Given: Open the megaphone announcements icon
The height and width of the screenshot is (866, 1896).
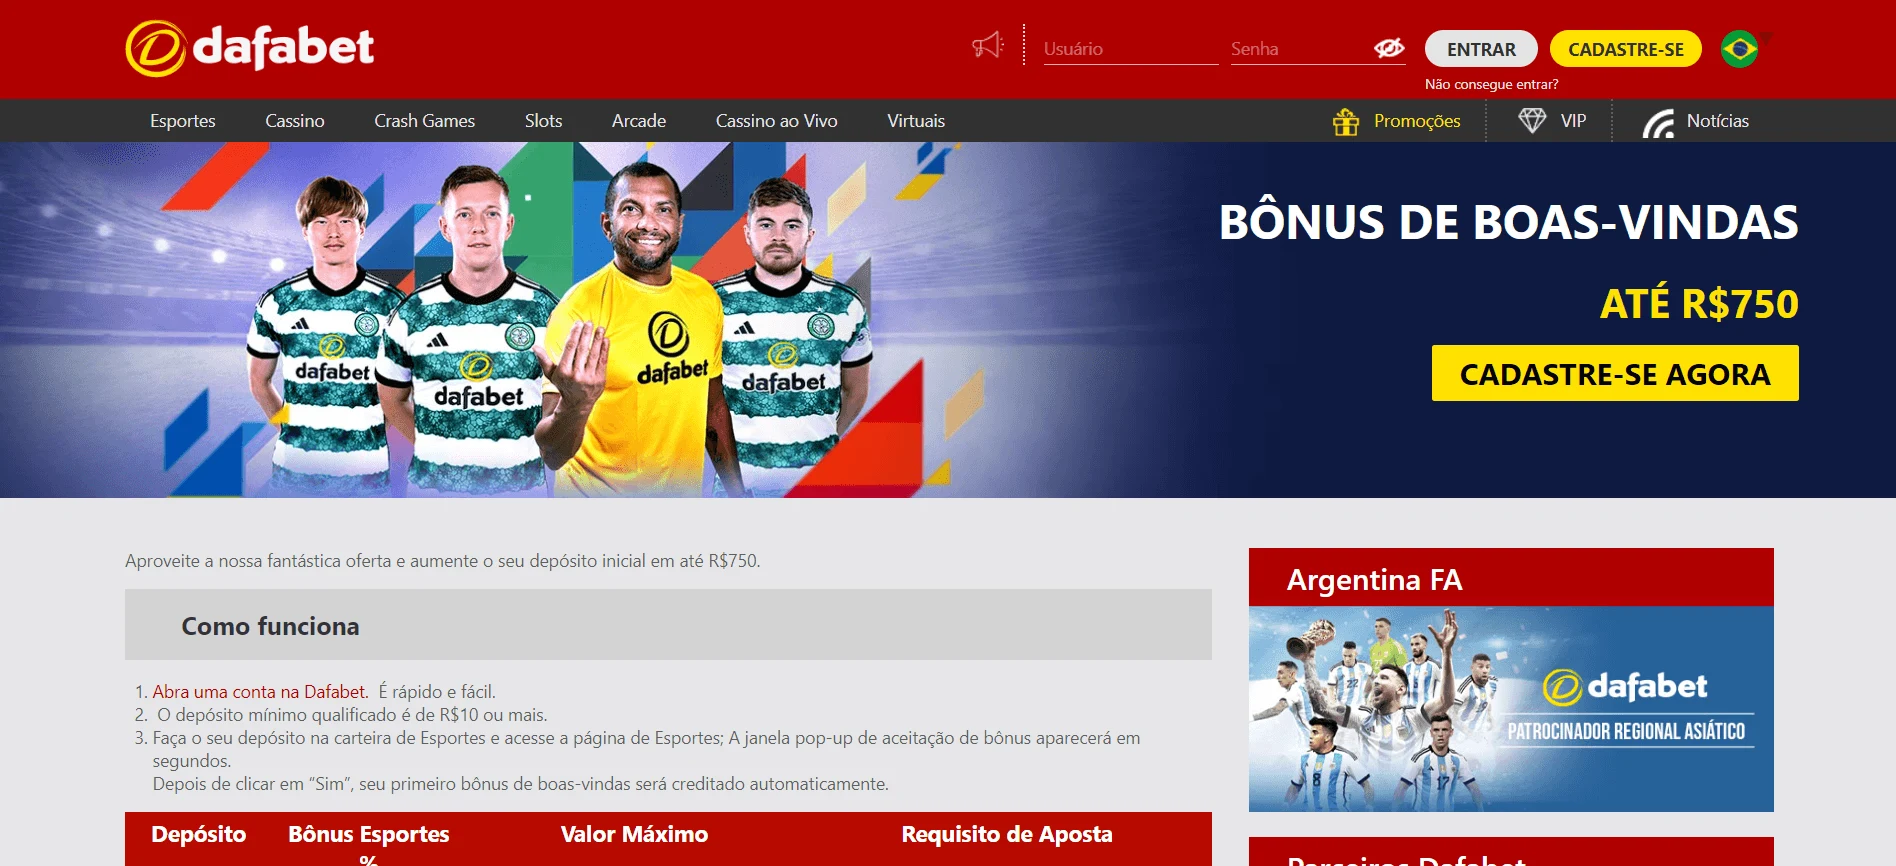Looking at the screenshot, I should tap(988, 45).
